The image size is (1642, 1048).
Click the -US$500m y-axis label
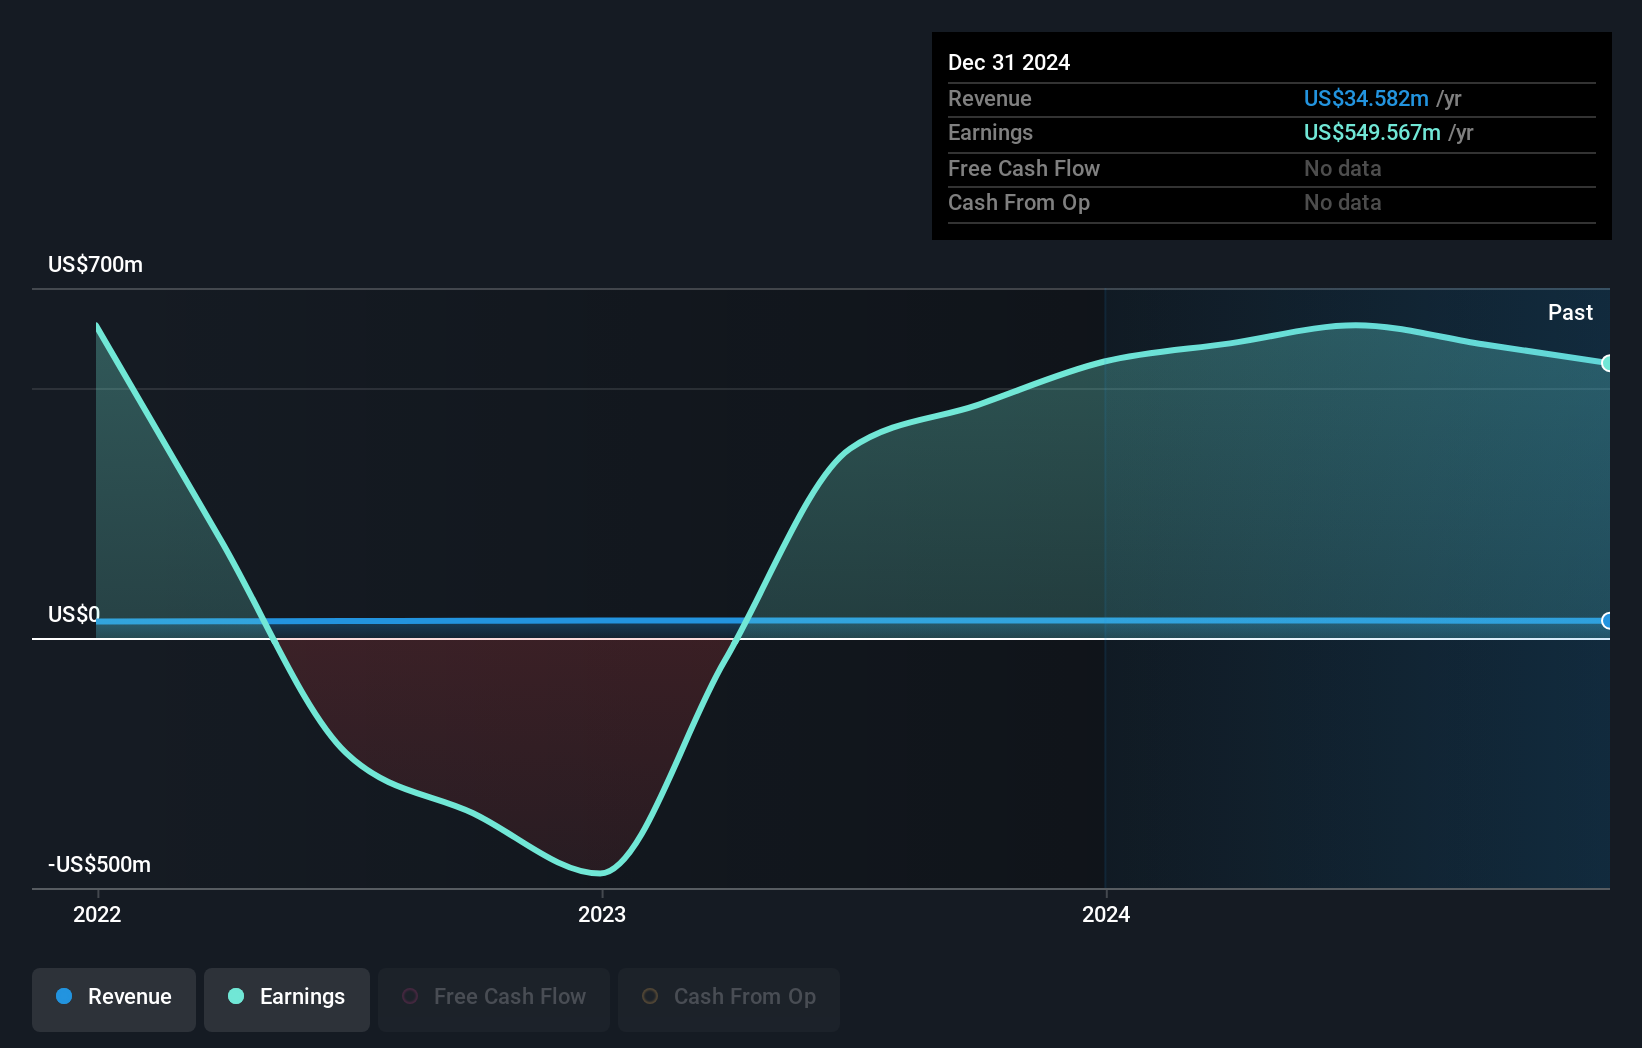click(99, 864)
